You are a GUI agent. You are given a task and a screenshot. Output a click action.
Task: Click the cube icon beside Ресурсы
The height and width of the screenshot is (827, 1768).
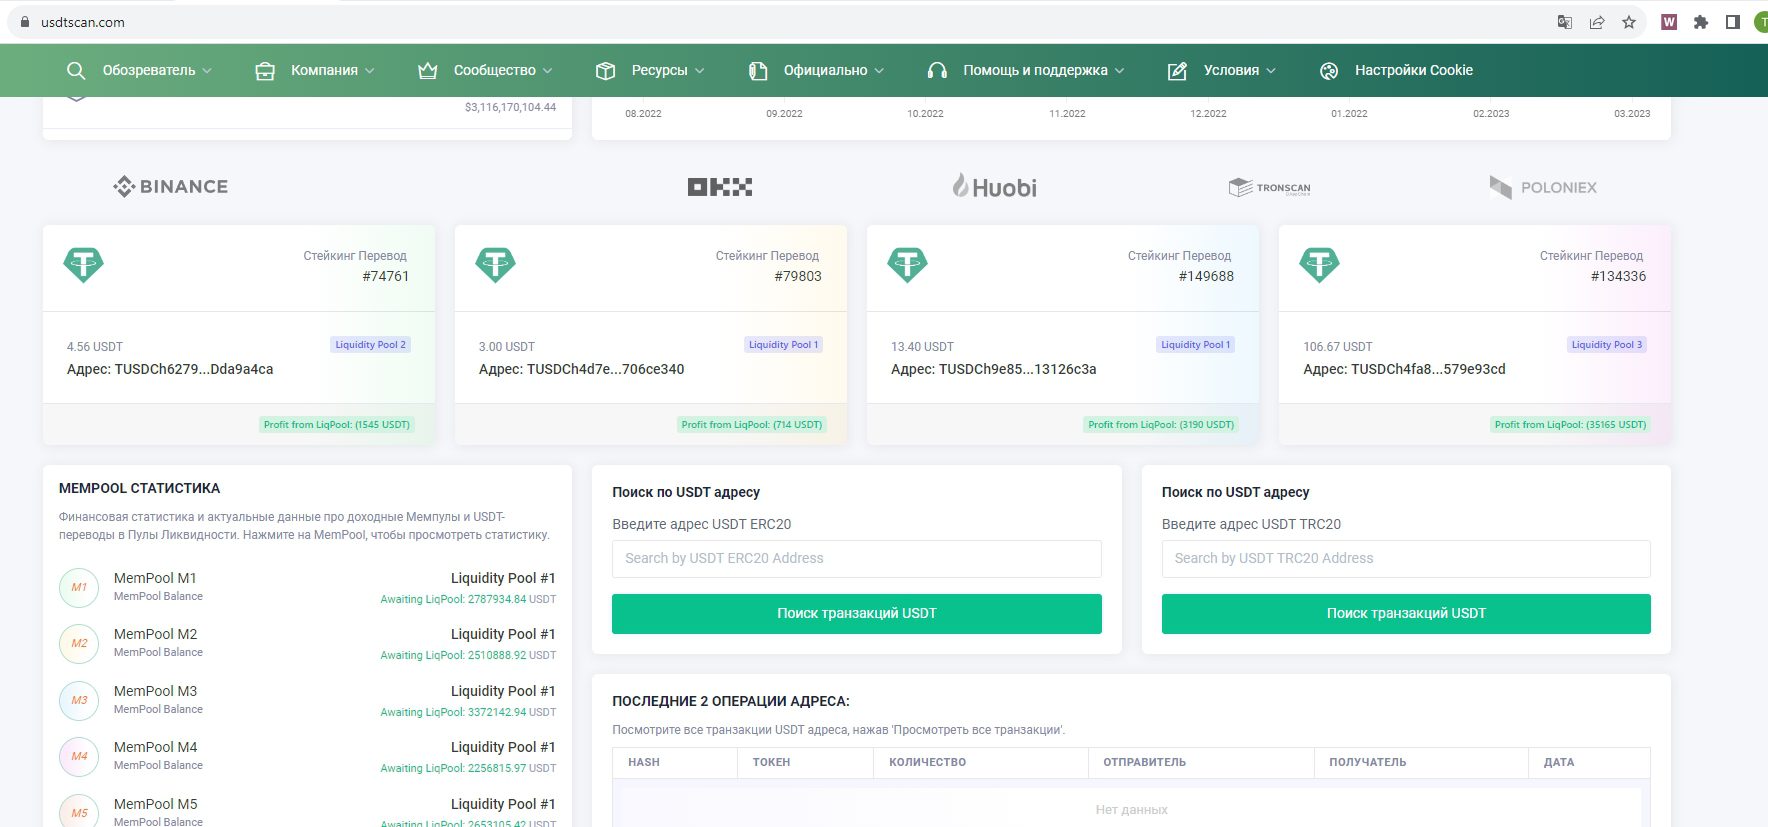pos(605,71)
